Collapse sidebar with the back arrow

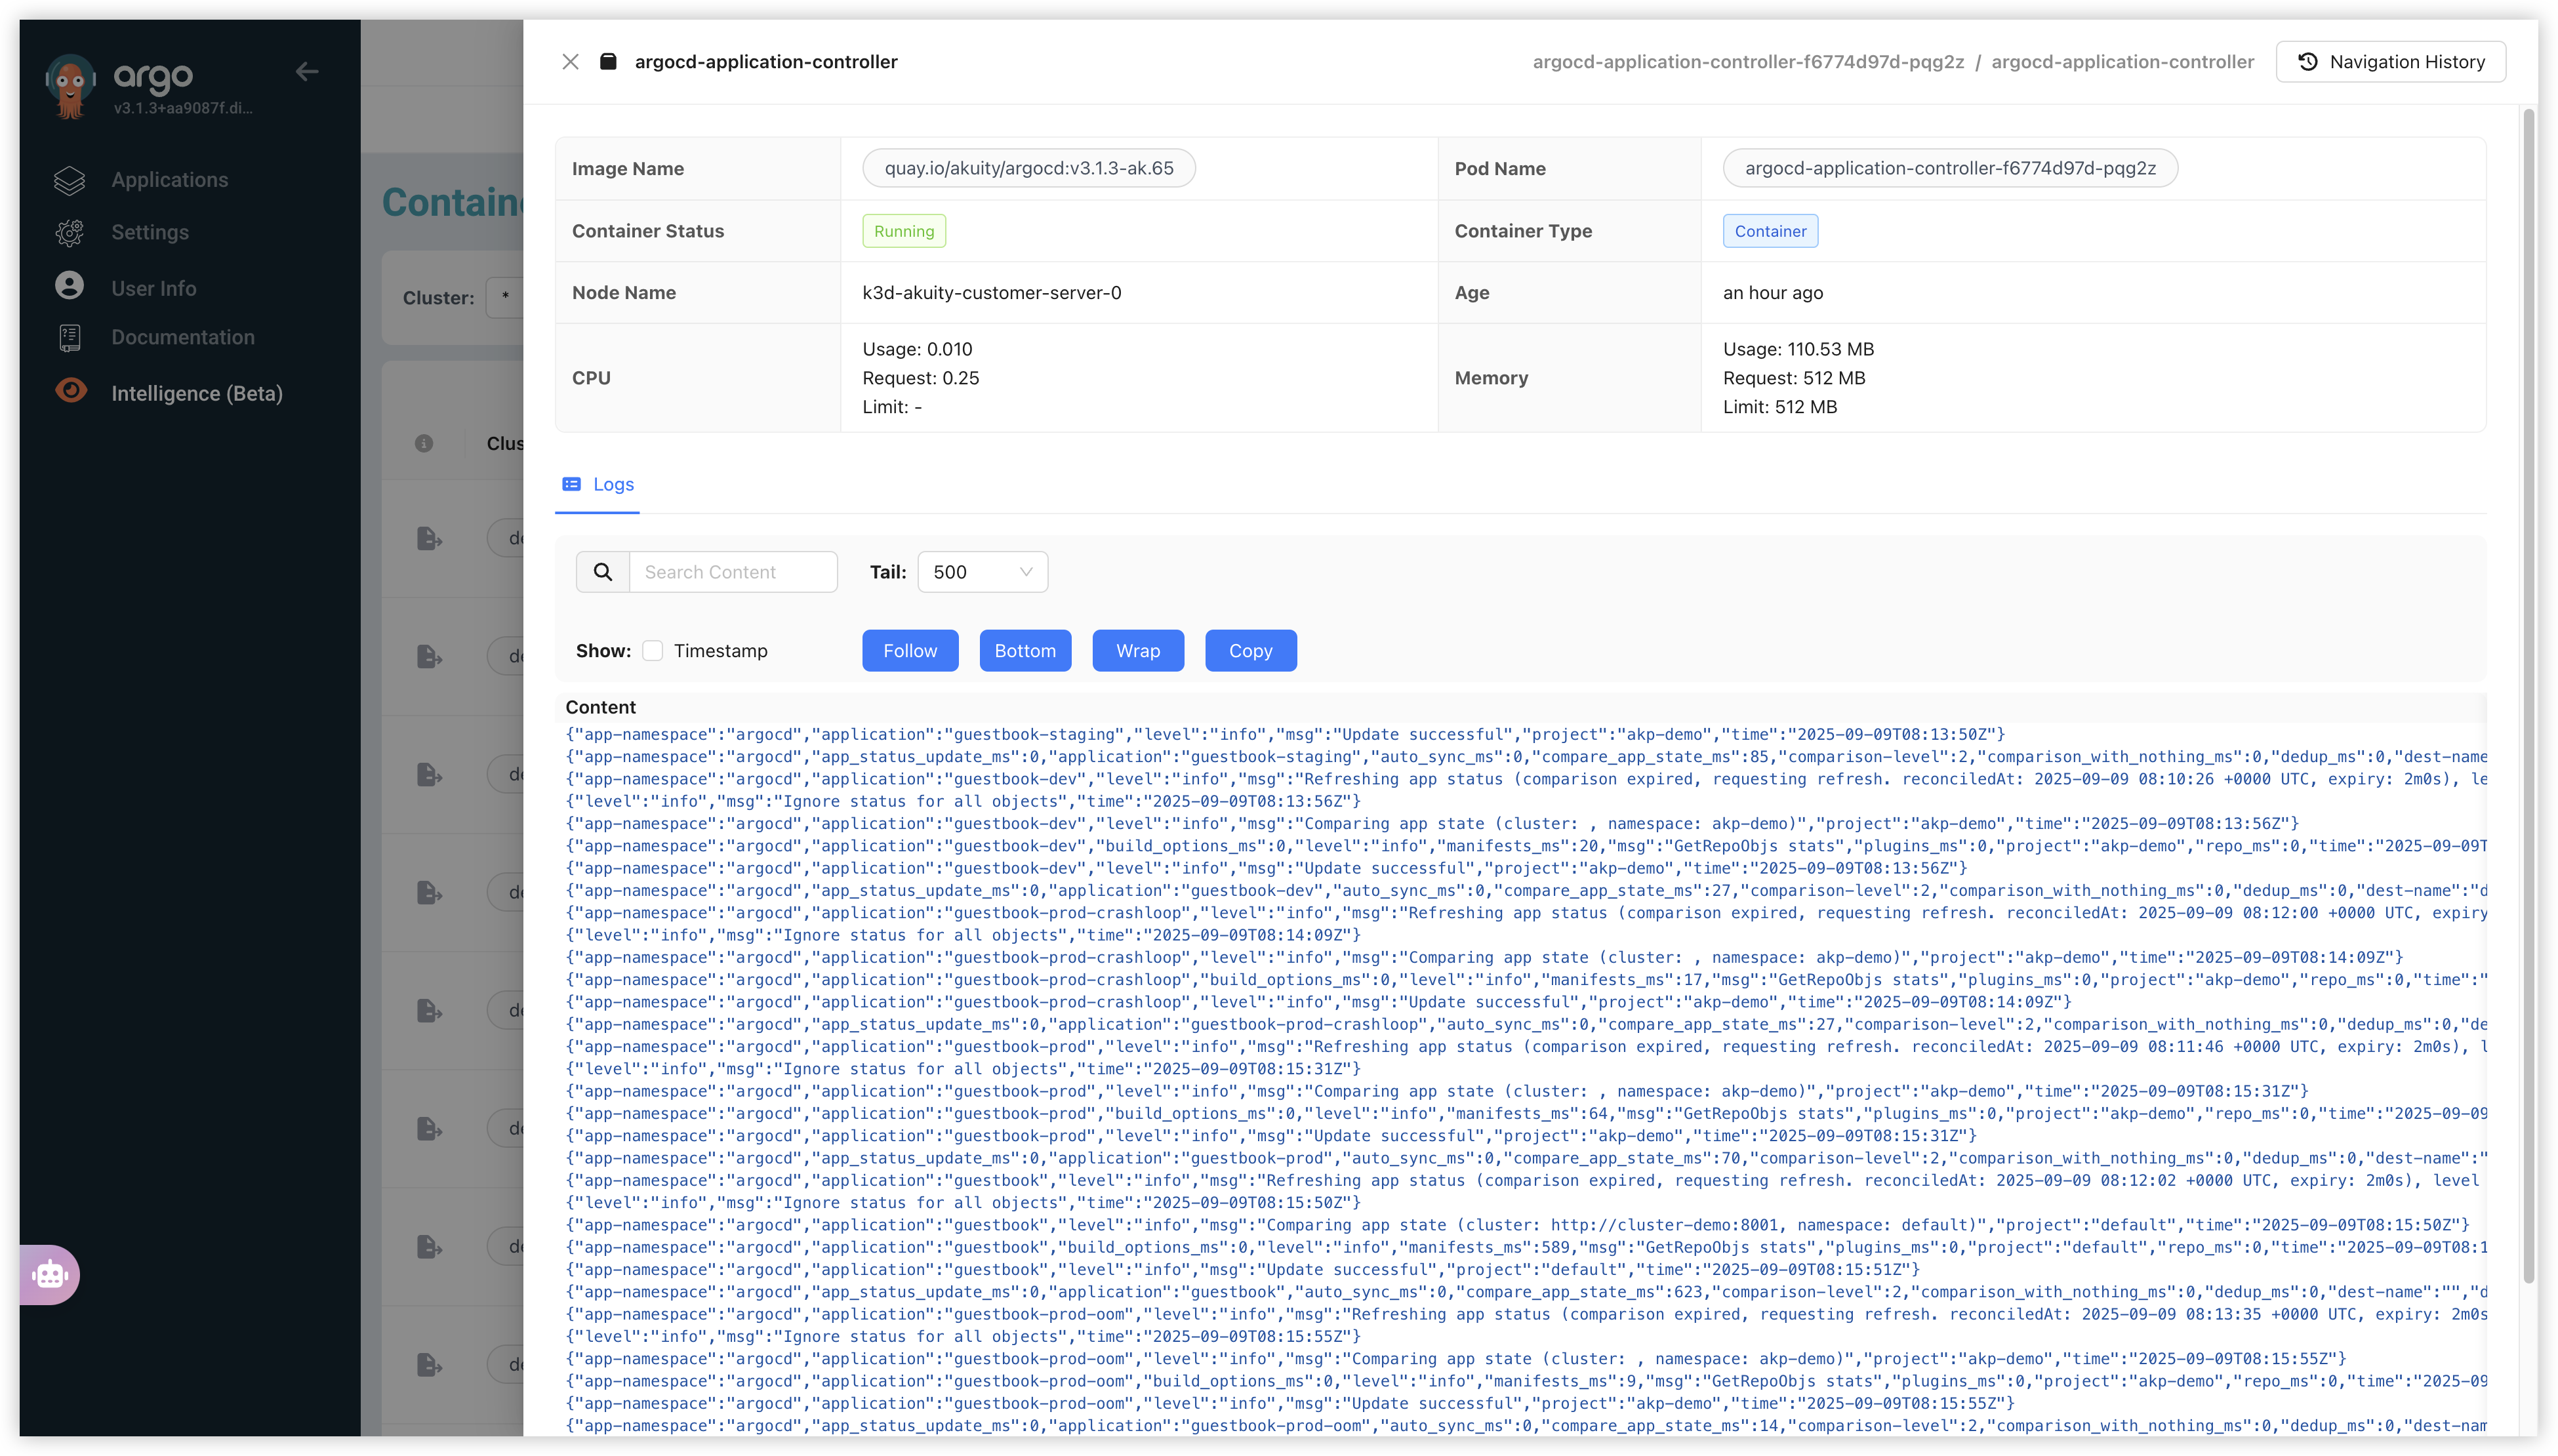307,72
